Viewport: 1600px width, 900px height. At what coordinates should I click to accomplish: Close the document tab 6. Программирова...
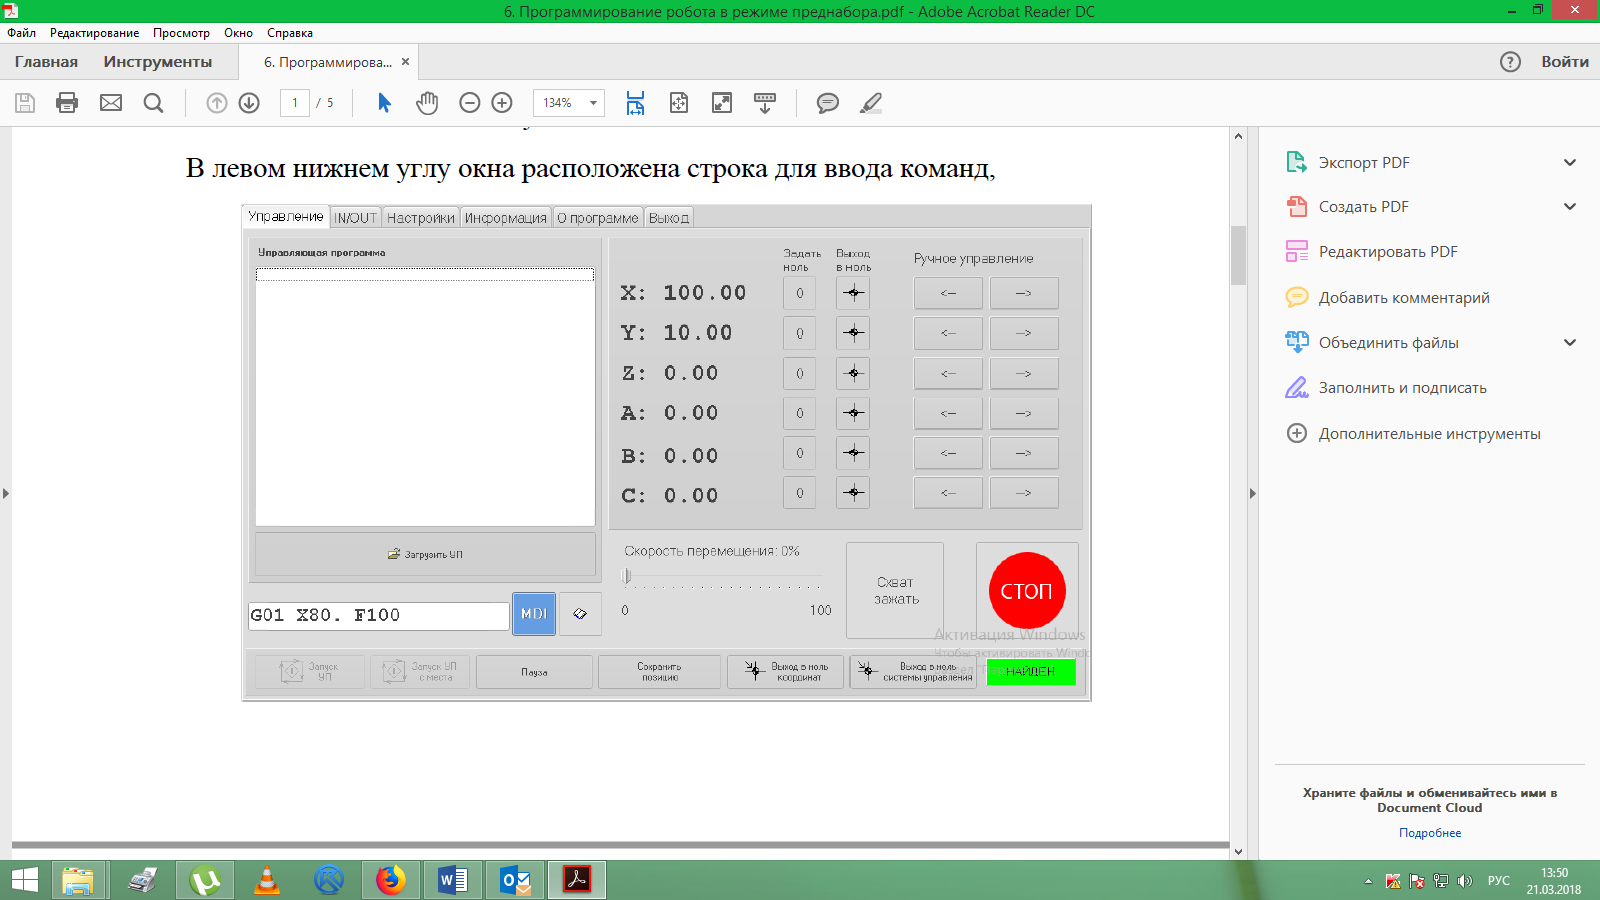pyautogui.click(x=405, y=62)
